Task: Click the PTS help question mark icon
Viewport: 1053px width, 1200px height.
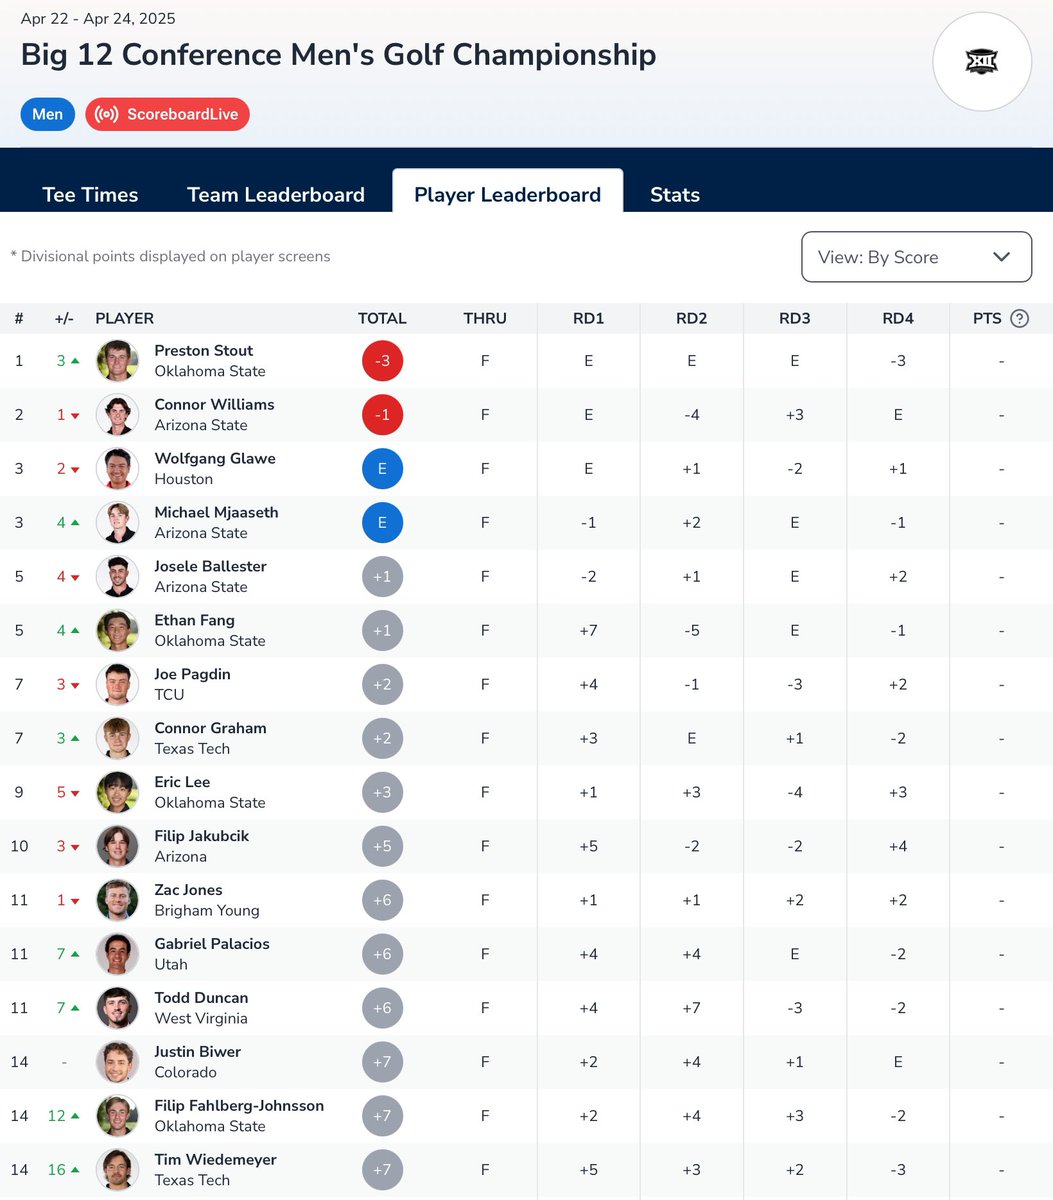Action: pyautogui.click(x=1019, y=318)
